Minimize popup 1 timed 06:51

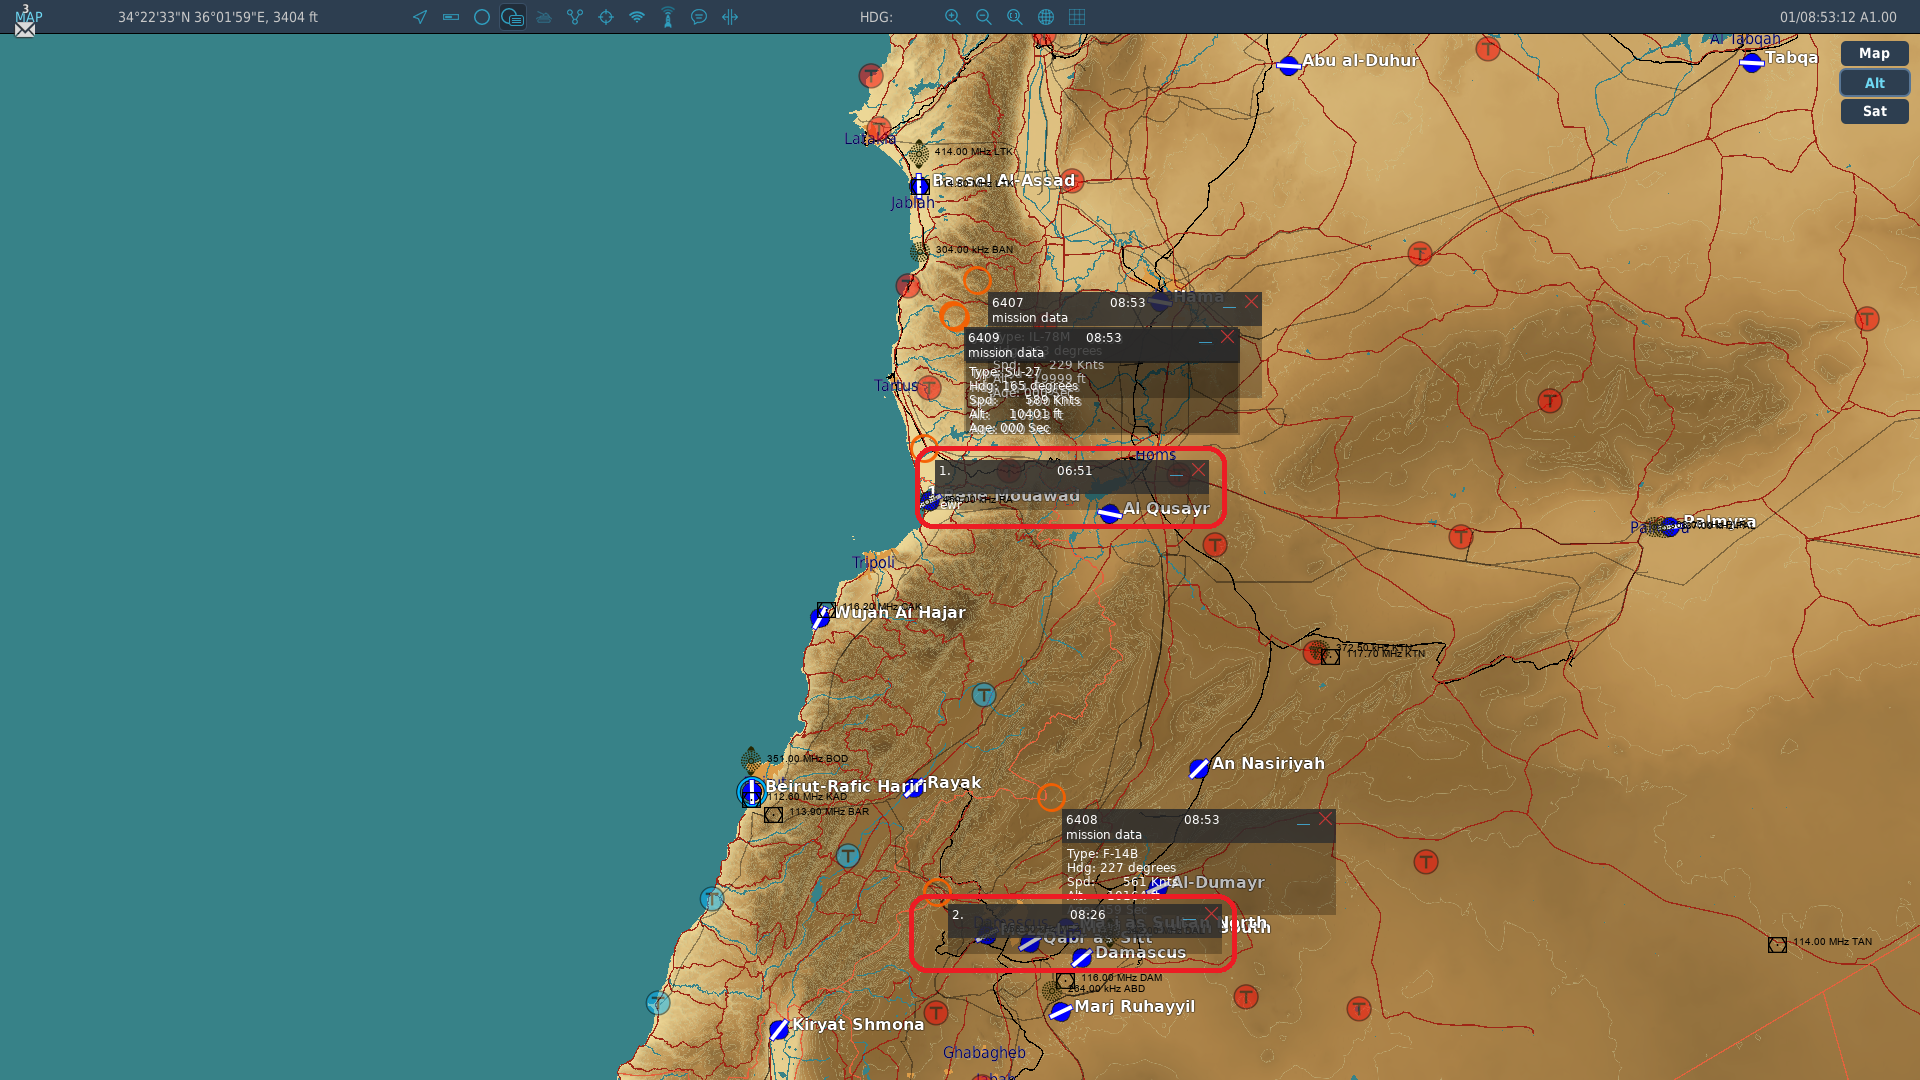tap(1176, 471)
